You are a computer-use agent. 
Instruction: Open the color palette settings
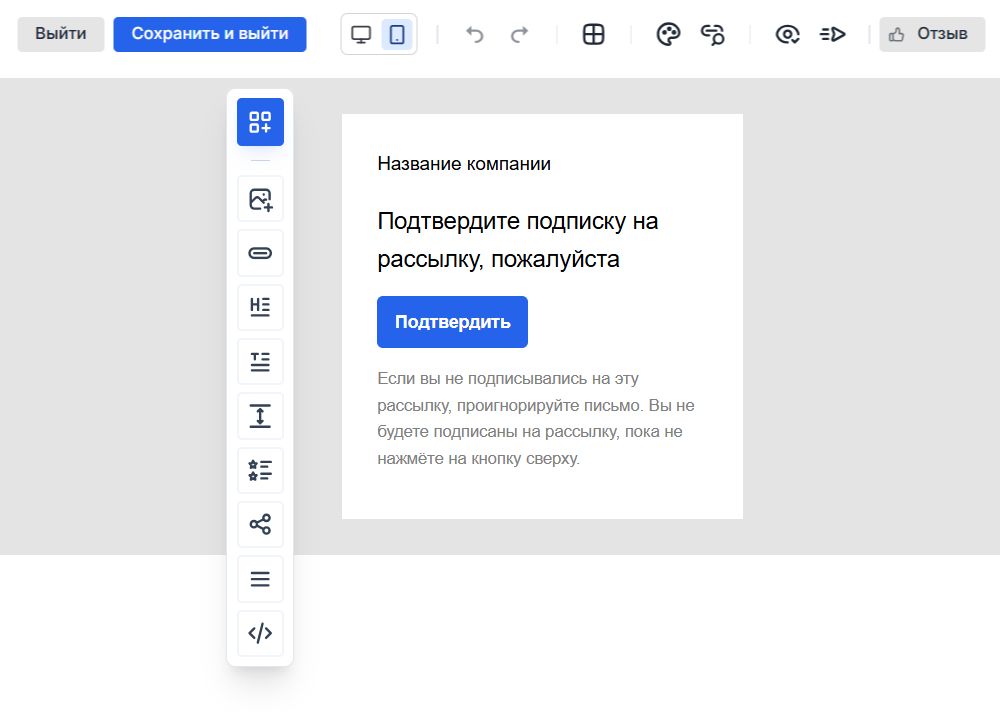point(668,34)
